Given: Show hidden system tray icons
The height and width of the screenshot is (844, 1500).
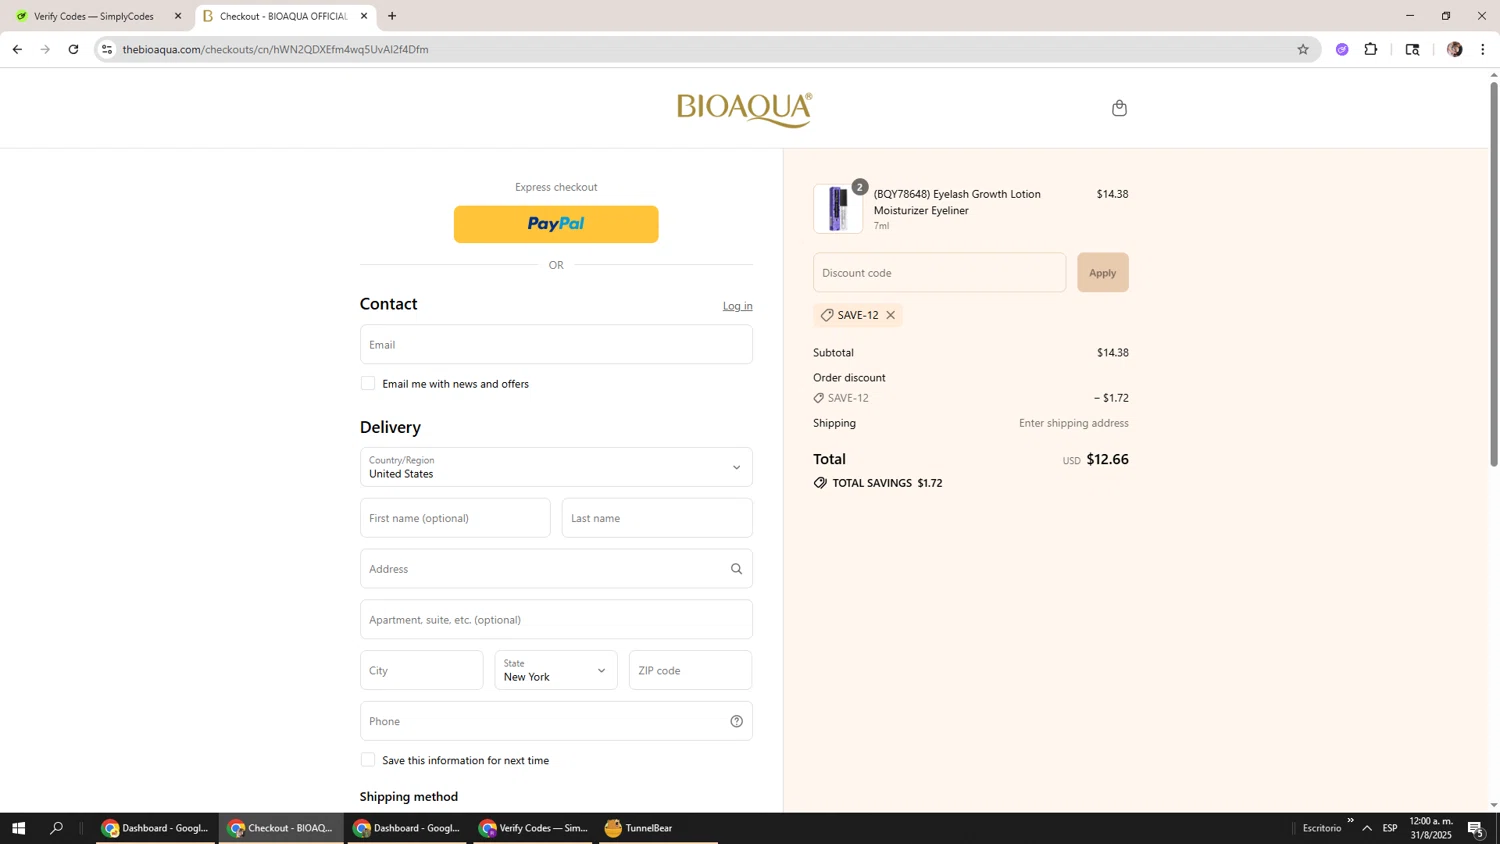Looking at the screenshot, I should click(x=1367, y=828).
